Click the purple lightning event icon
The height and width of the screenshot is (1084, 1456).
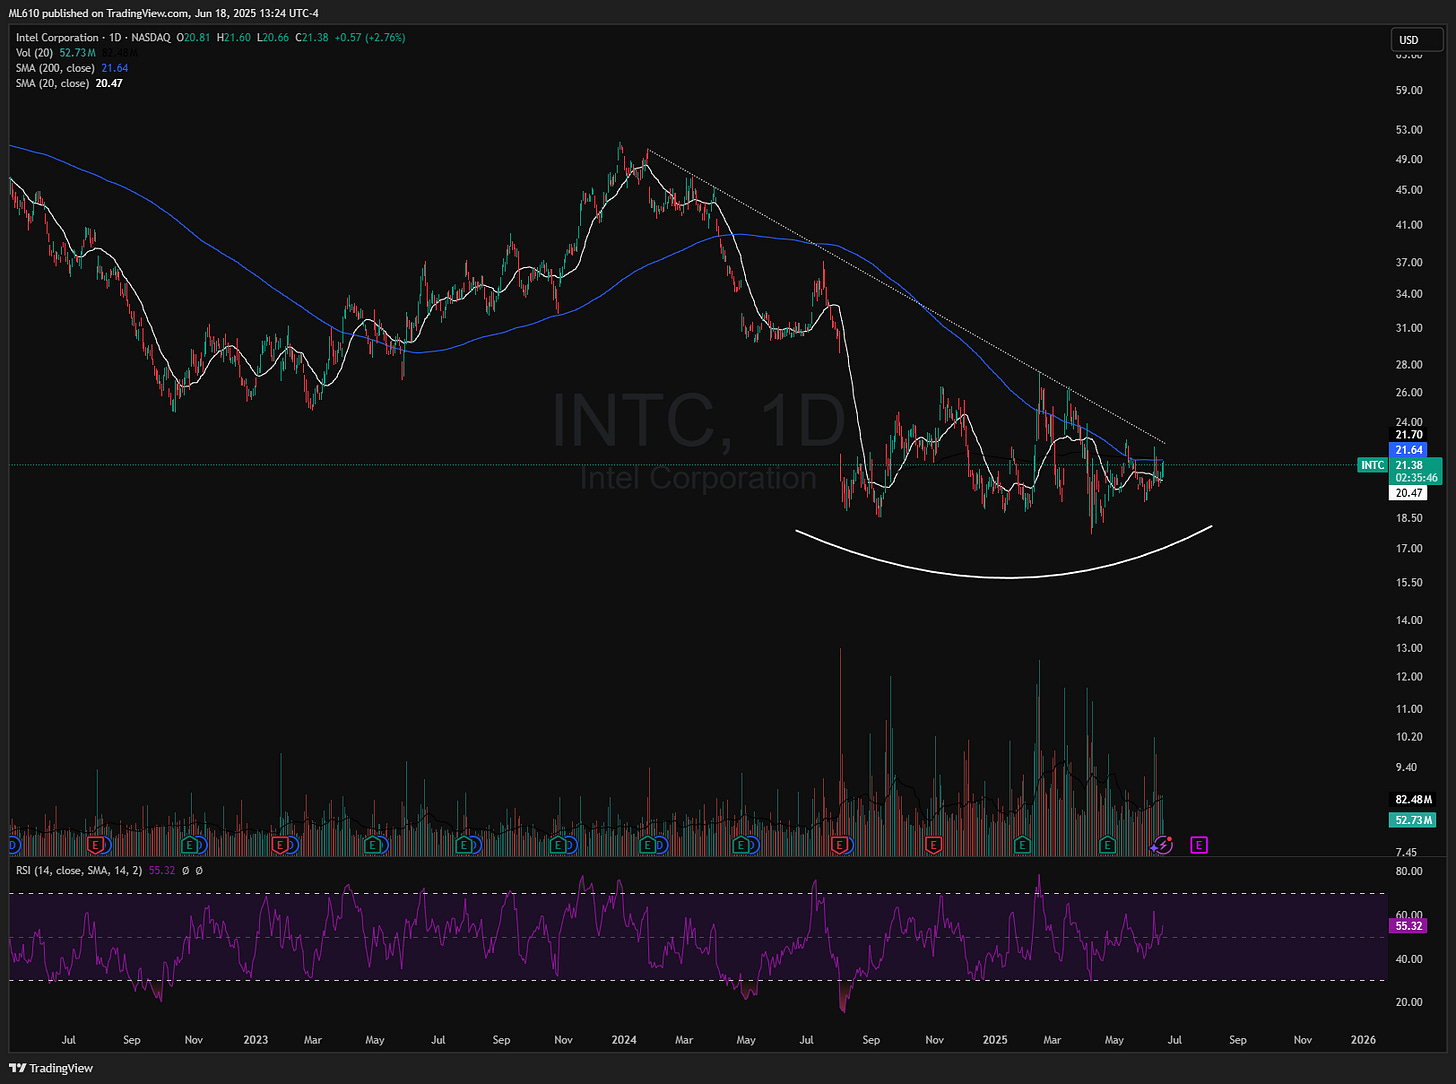(x=1162, y=845)
